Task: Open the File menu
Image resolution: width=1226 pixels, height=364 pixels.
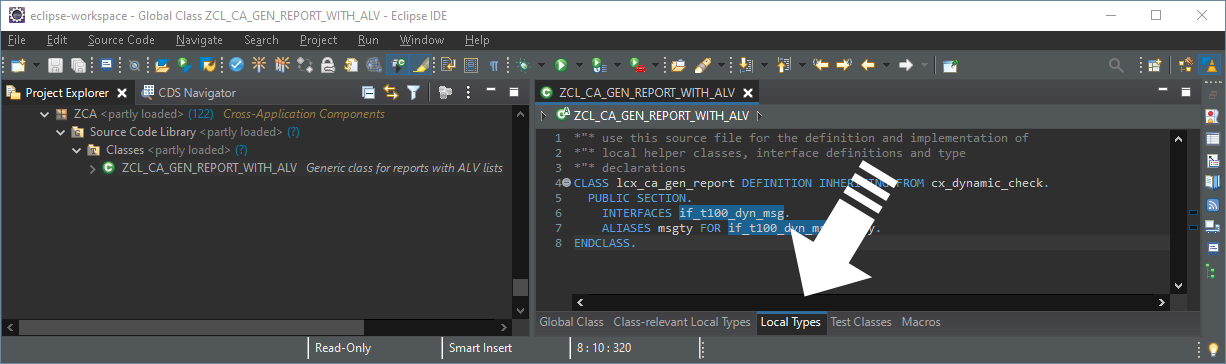Action: [17, 40]
